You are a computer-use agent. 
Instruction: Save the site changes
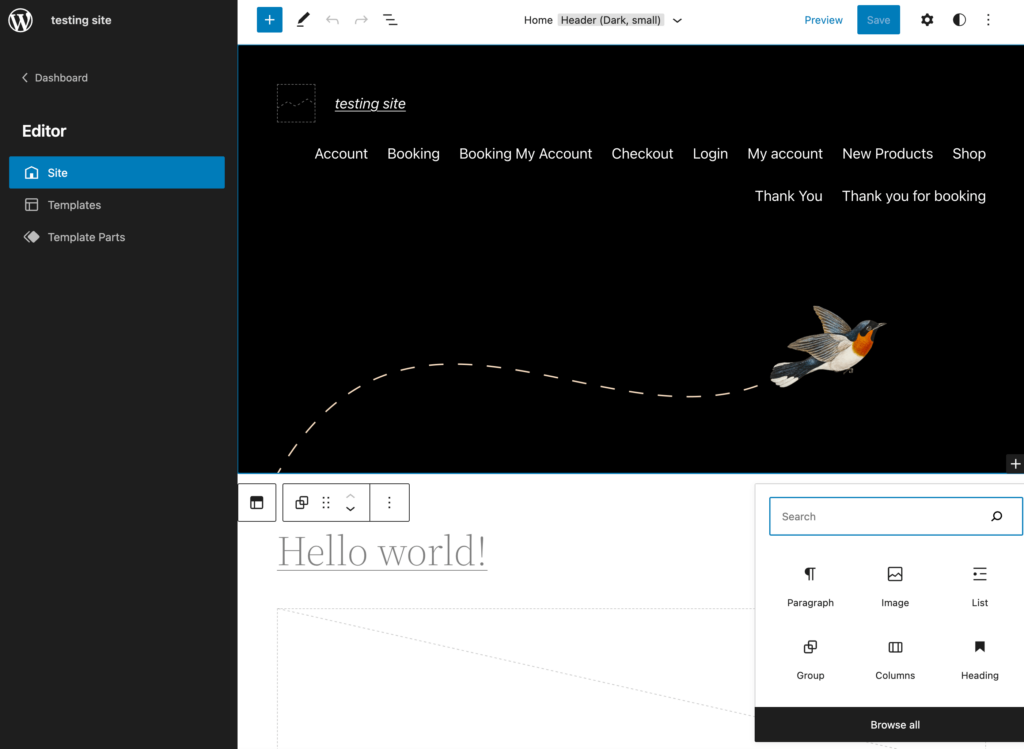[x=878, y=19]
